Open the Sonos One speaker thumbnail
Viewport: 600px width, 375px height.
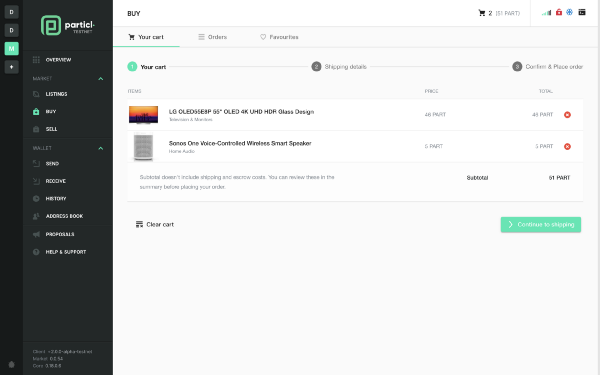pyautogui.click(x=143, y=147)
